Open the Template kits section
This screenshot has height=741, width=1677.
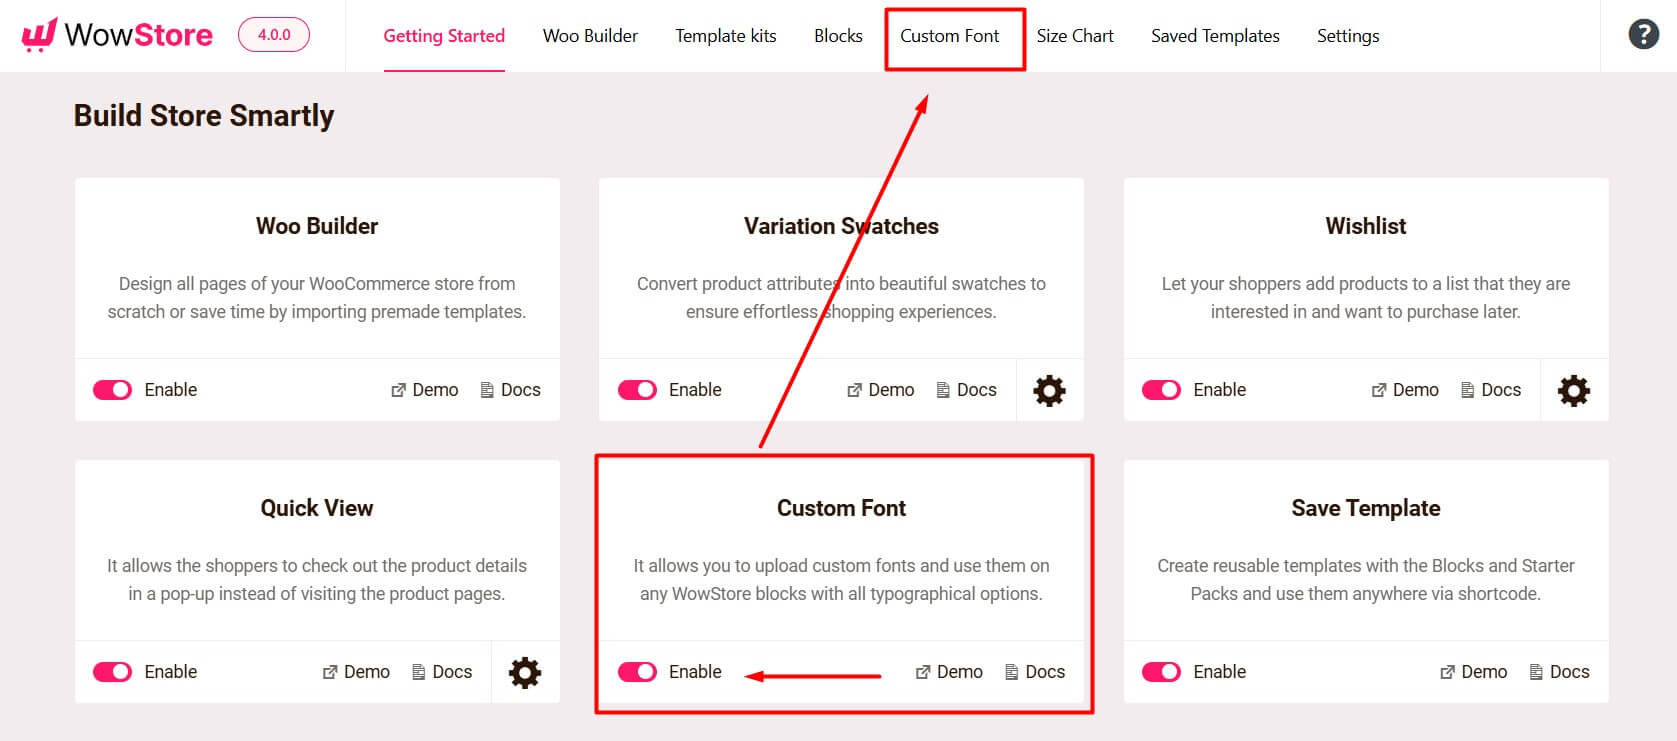point(726,36)
